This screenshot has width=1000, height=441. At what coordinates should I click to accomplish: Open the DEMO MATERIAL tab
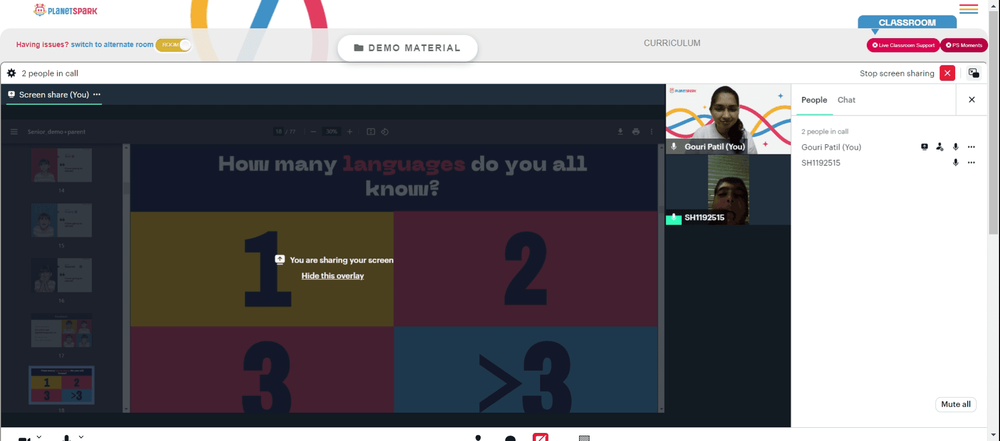tap(407, 48)
